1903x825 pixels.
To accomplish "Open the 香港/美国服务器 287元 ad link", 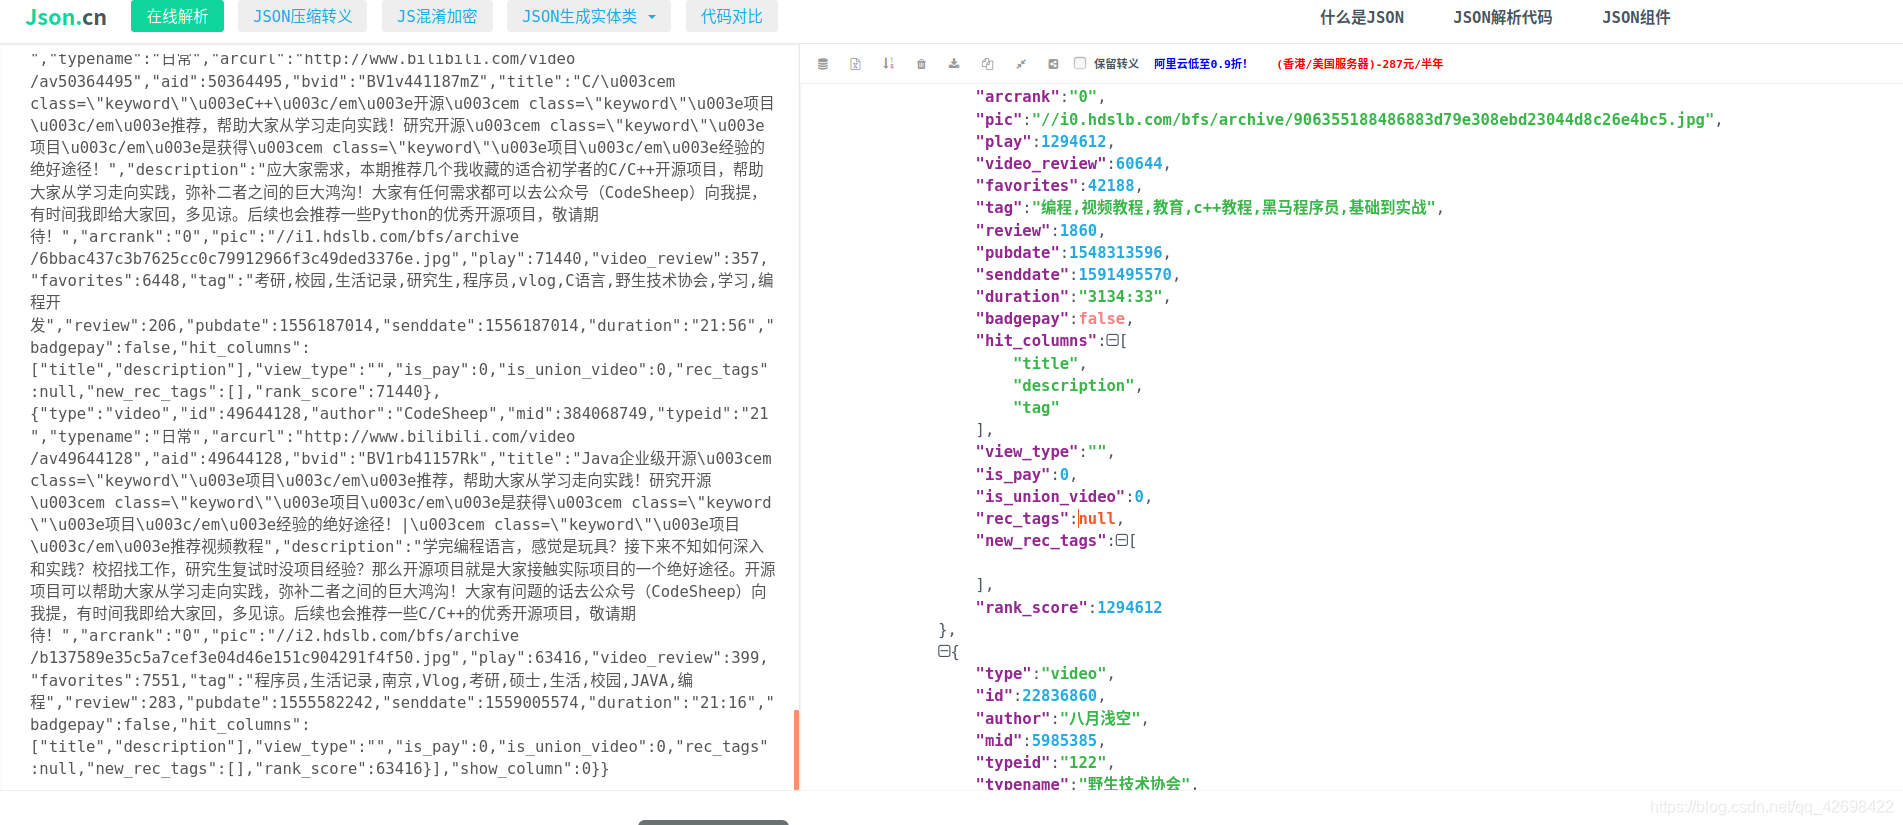I will [x=1360, y=64].
